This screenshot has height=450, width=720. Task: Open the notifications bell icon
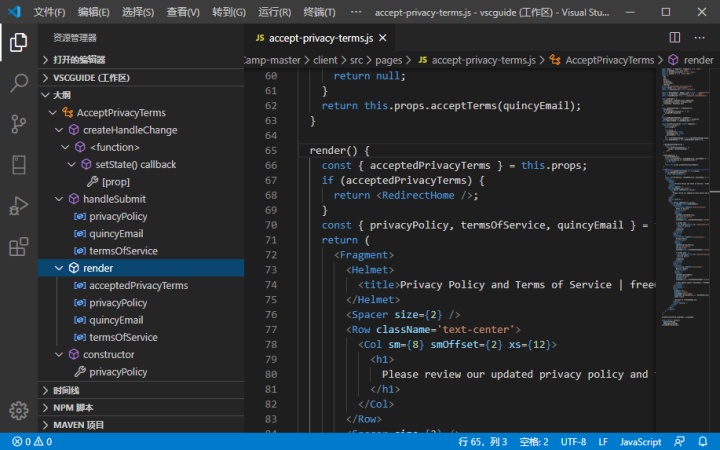pyautogui.click(x=703, y=442)
